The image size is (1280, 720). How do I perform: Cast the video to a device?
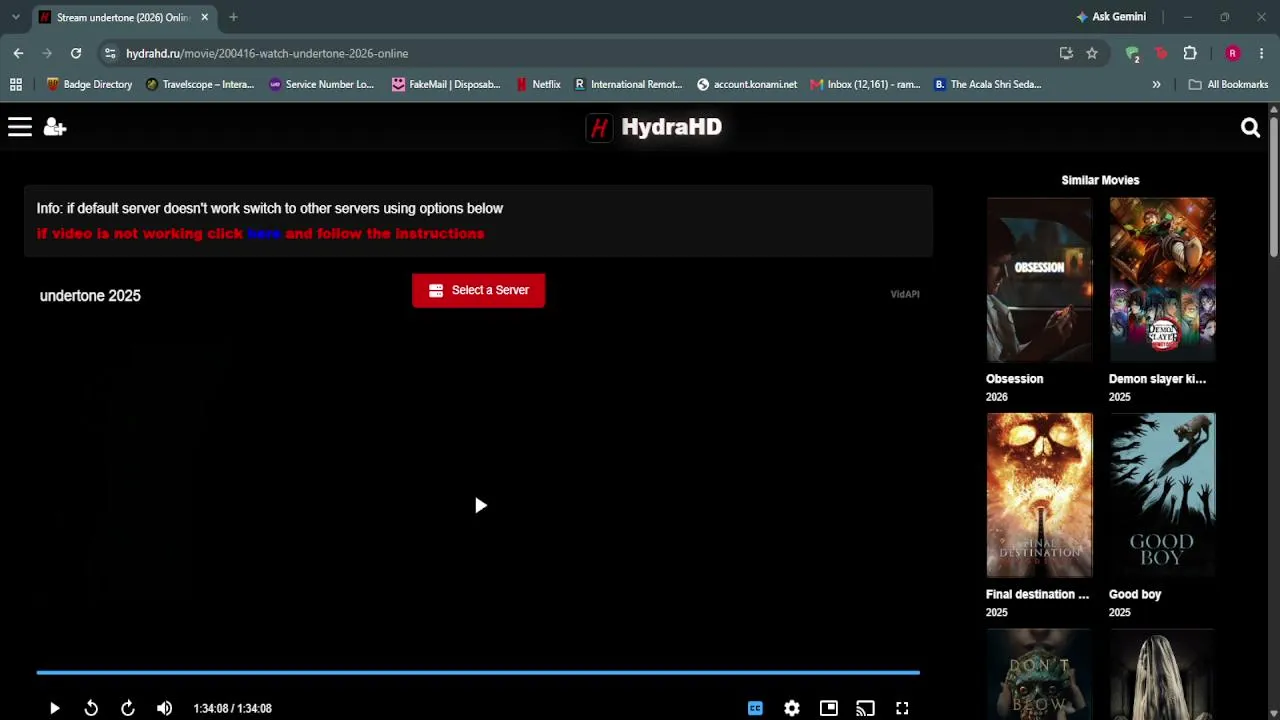(x=865, y=708)
